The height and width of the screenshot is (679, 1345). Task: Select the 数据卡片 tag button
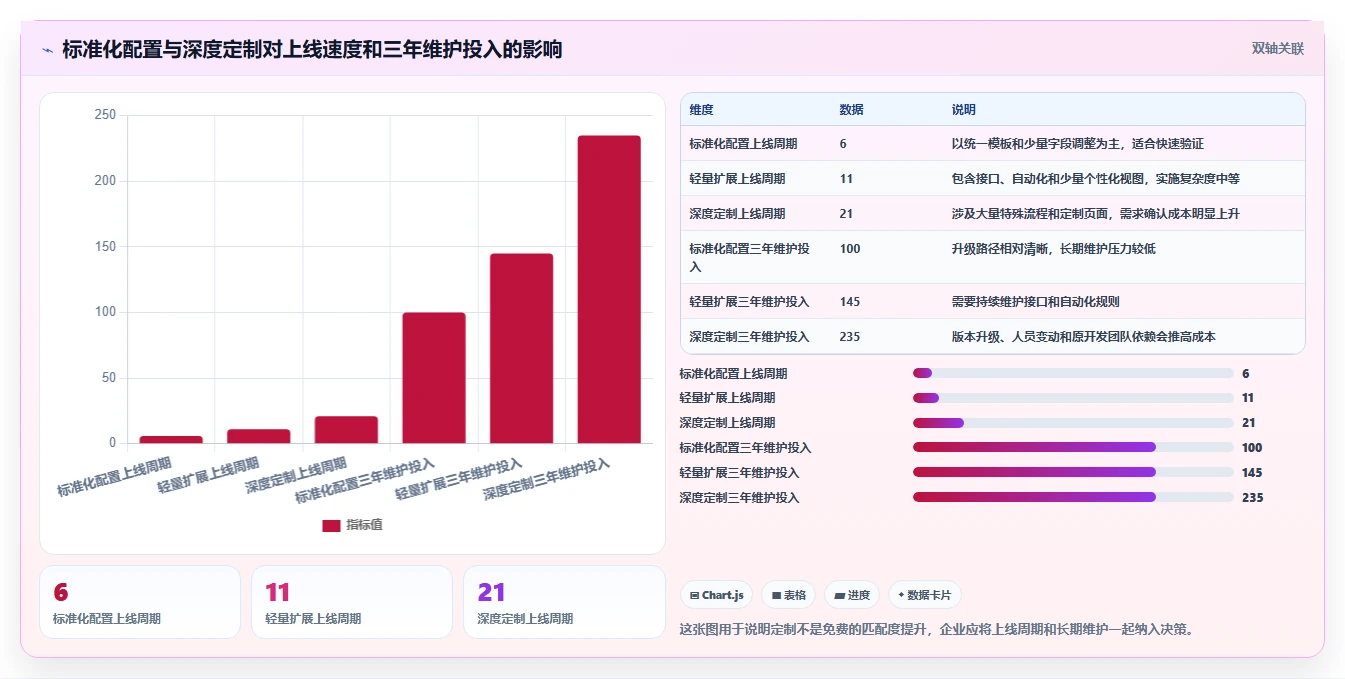925,595
